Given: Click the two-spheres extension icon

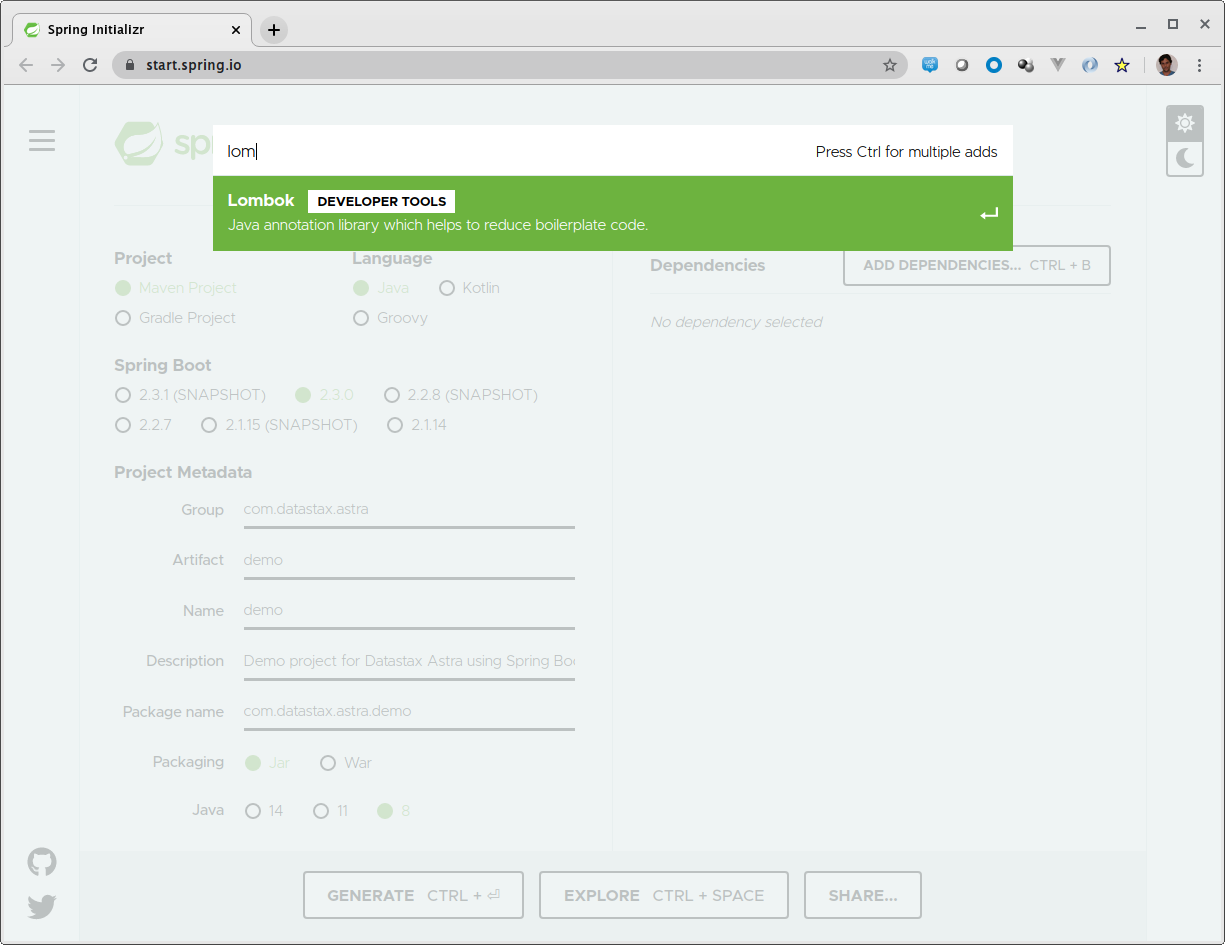Looking at the screenshot, I should pyautogui.click(x=1026, y=65).
